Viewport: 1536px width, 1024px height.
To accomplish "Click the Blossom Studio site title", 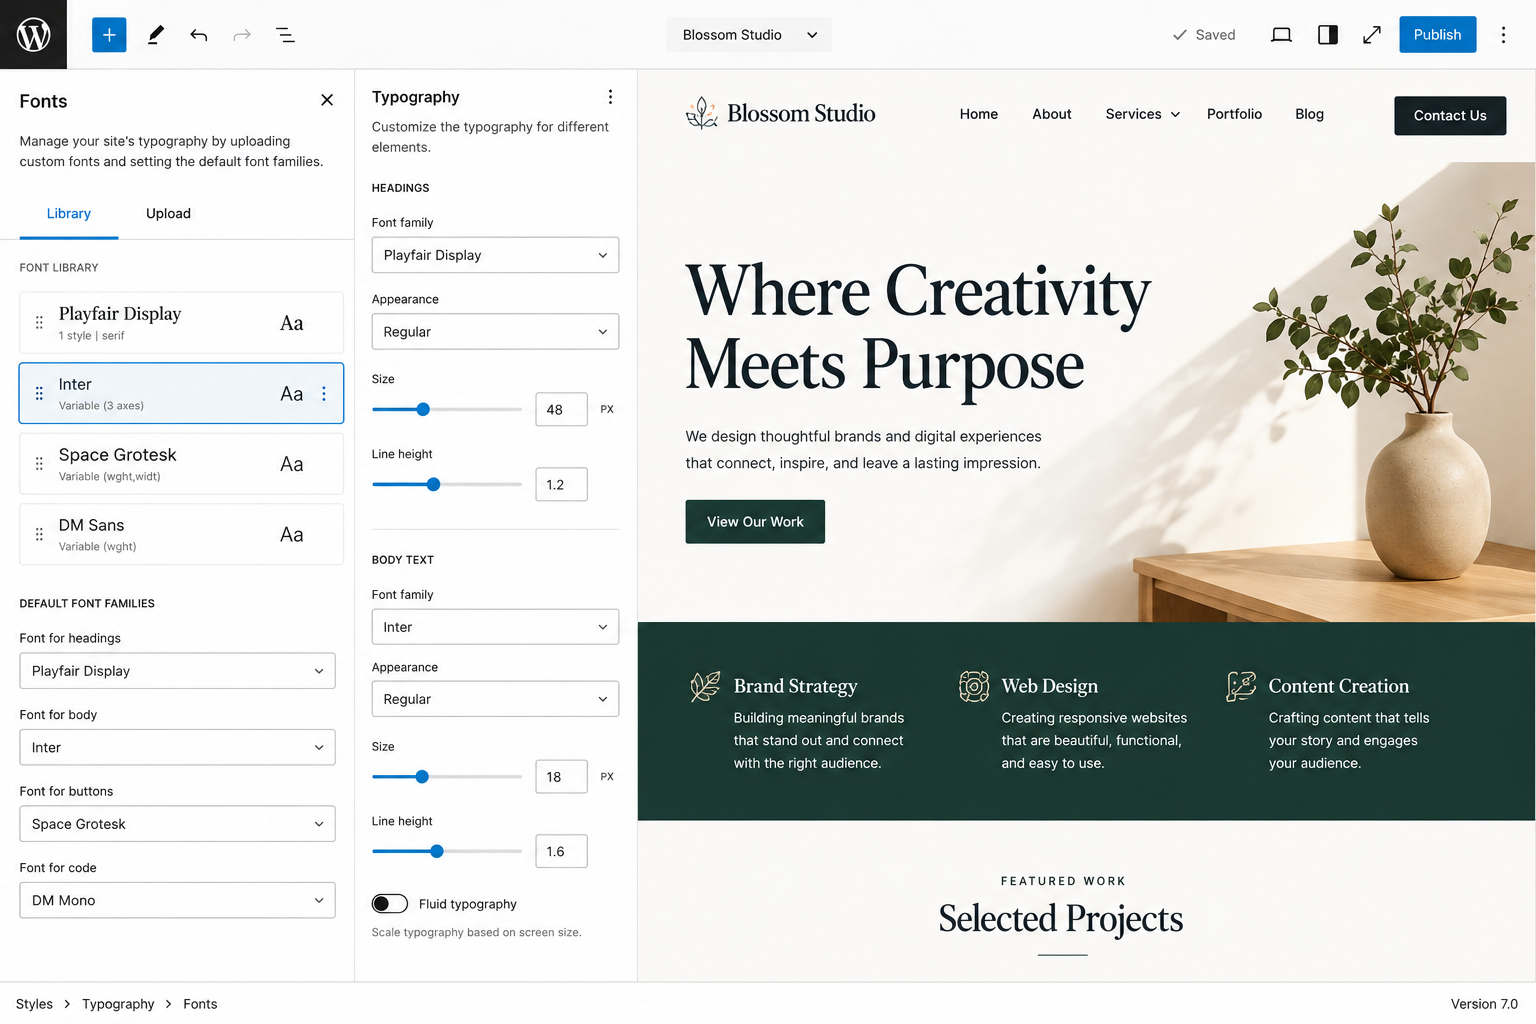I will click(x=801, y=114).
